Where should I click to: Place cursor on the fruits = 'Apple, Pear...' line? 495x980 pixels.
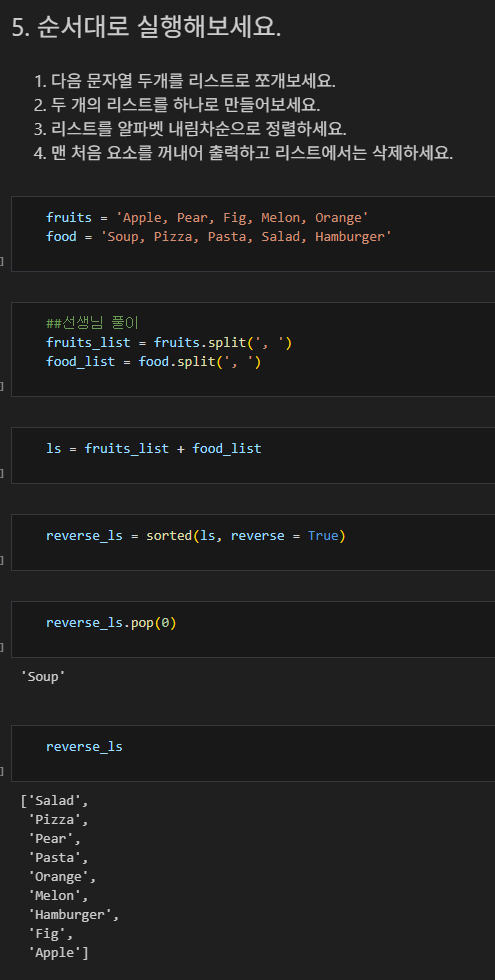[x=207, y=218]
